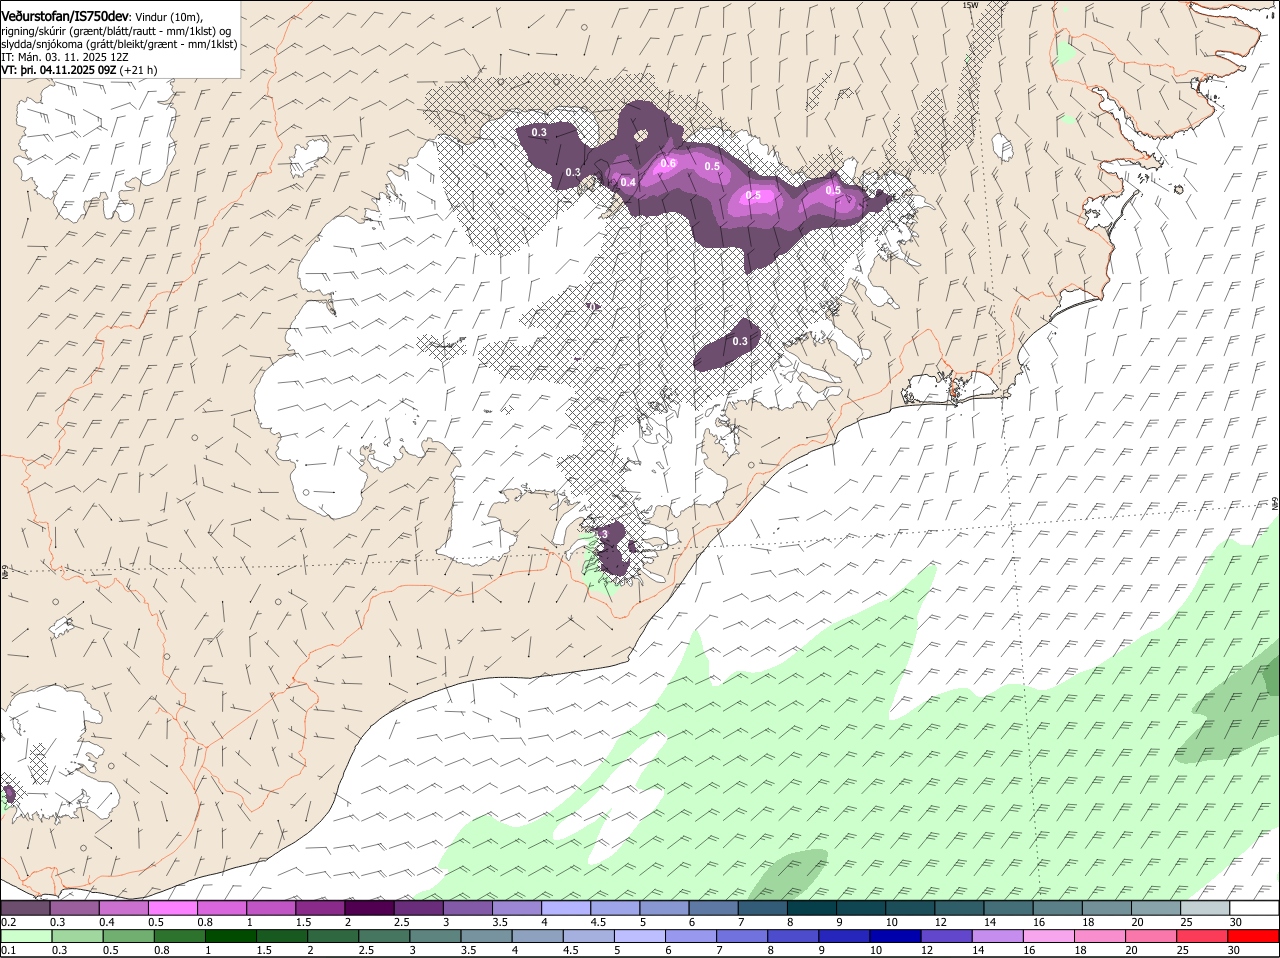Click the 0.6 snowfall contour label

(669, 163)
